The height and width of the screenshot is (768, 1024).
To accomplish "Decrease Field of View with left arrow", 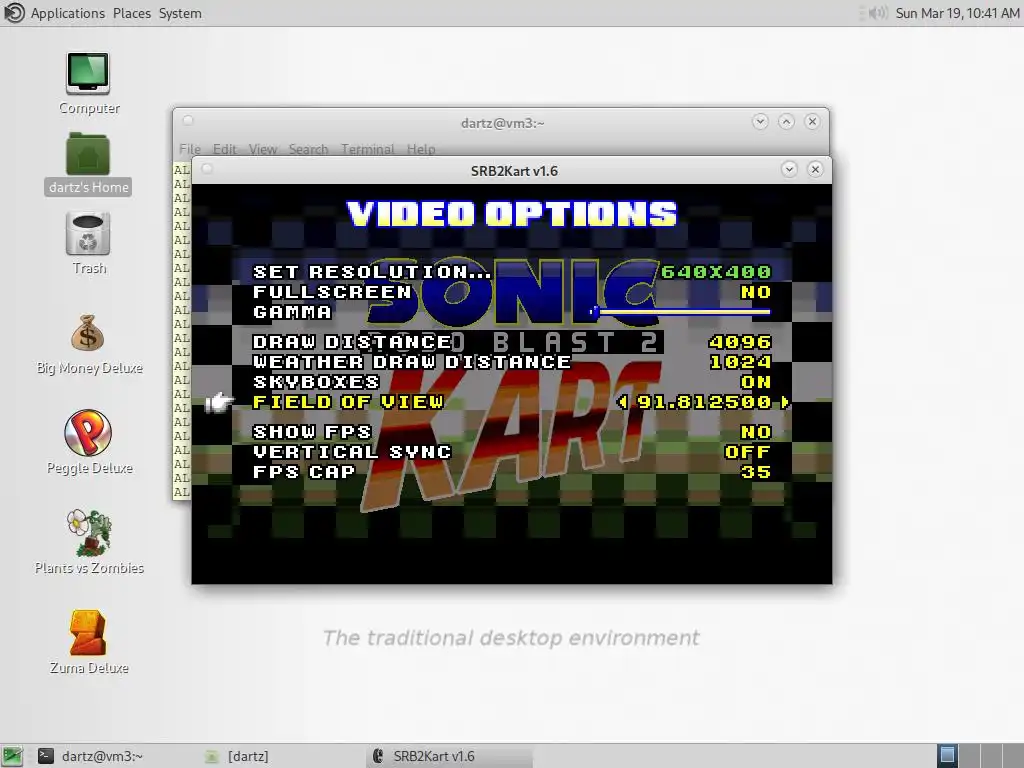I will coord(622,402).
